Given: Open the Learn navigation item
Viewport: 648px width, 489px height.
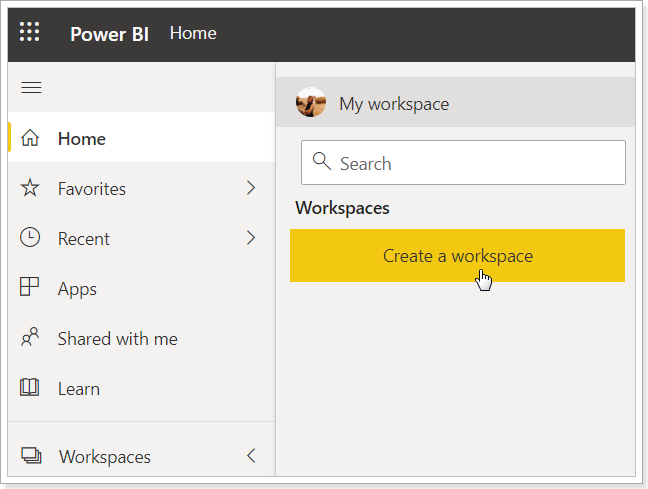Looking at the screenshot, I should 141,388.
